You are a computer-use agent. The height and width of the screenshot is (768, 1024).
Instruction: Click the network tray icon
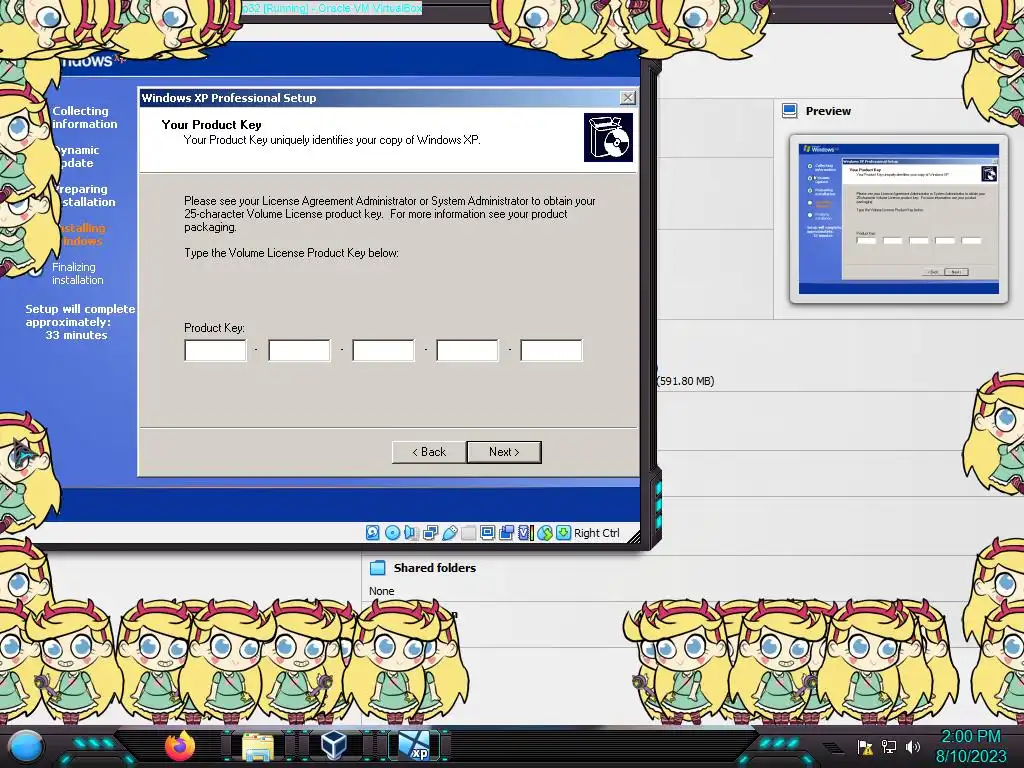click(888, 746)
